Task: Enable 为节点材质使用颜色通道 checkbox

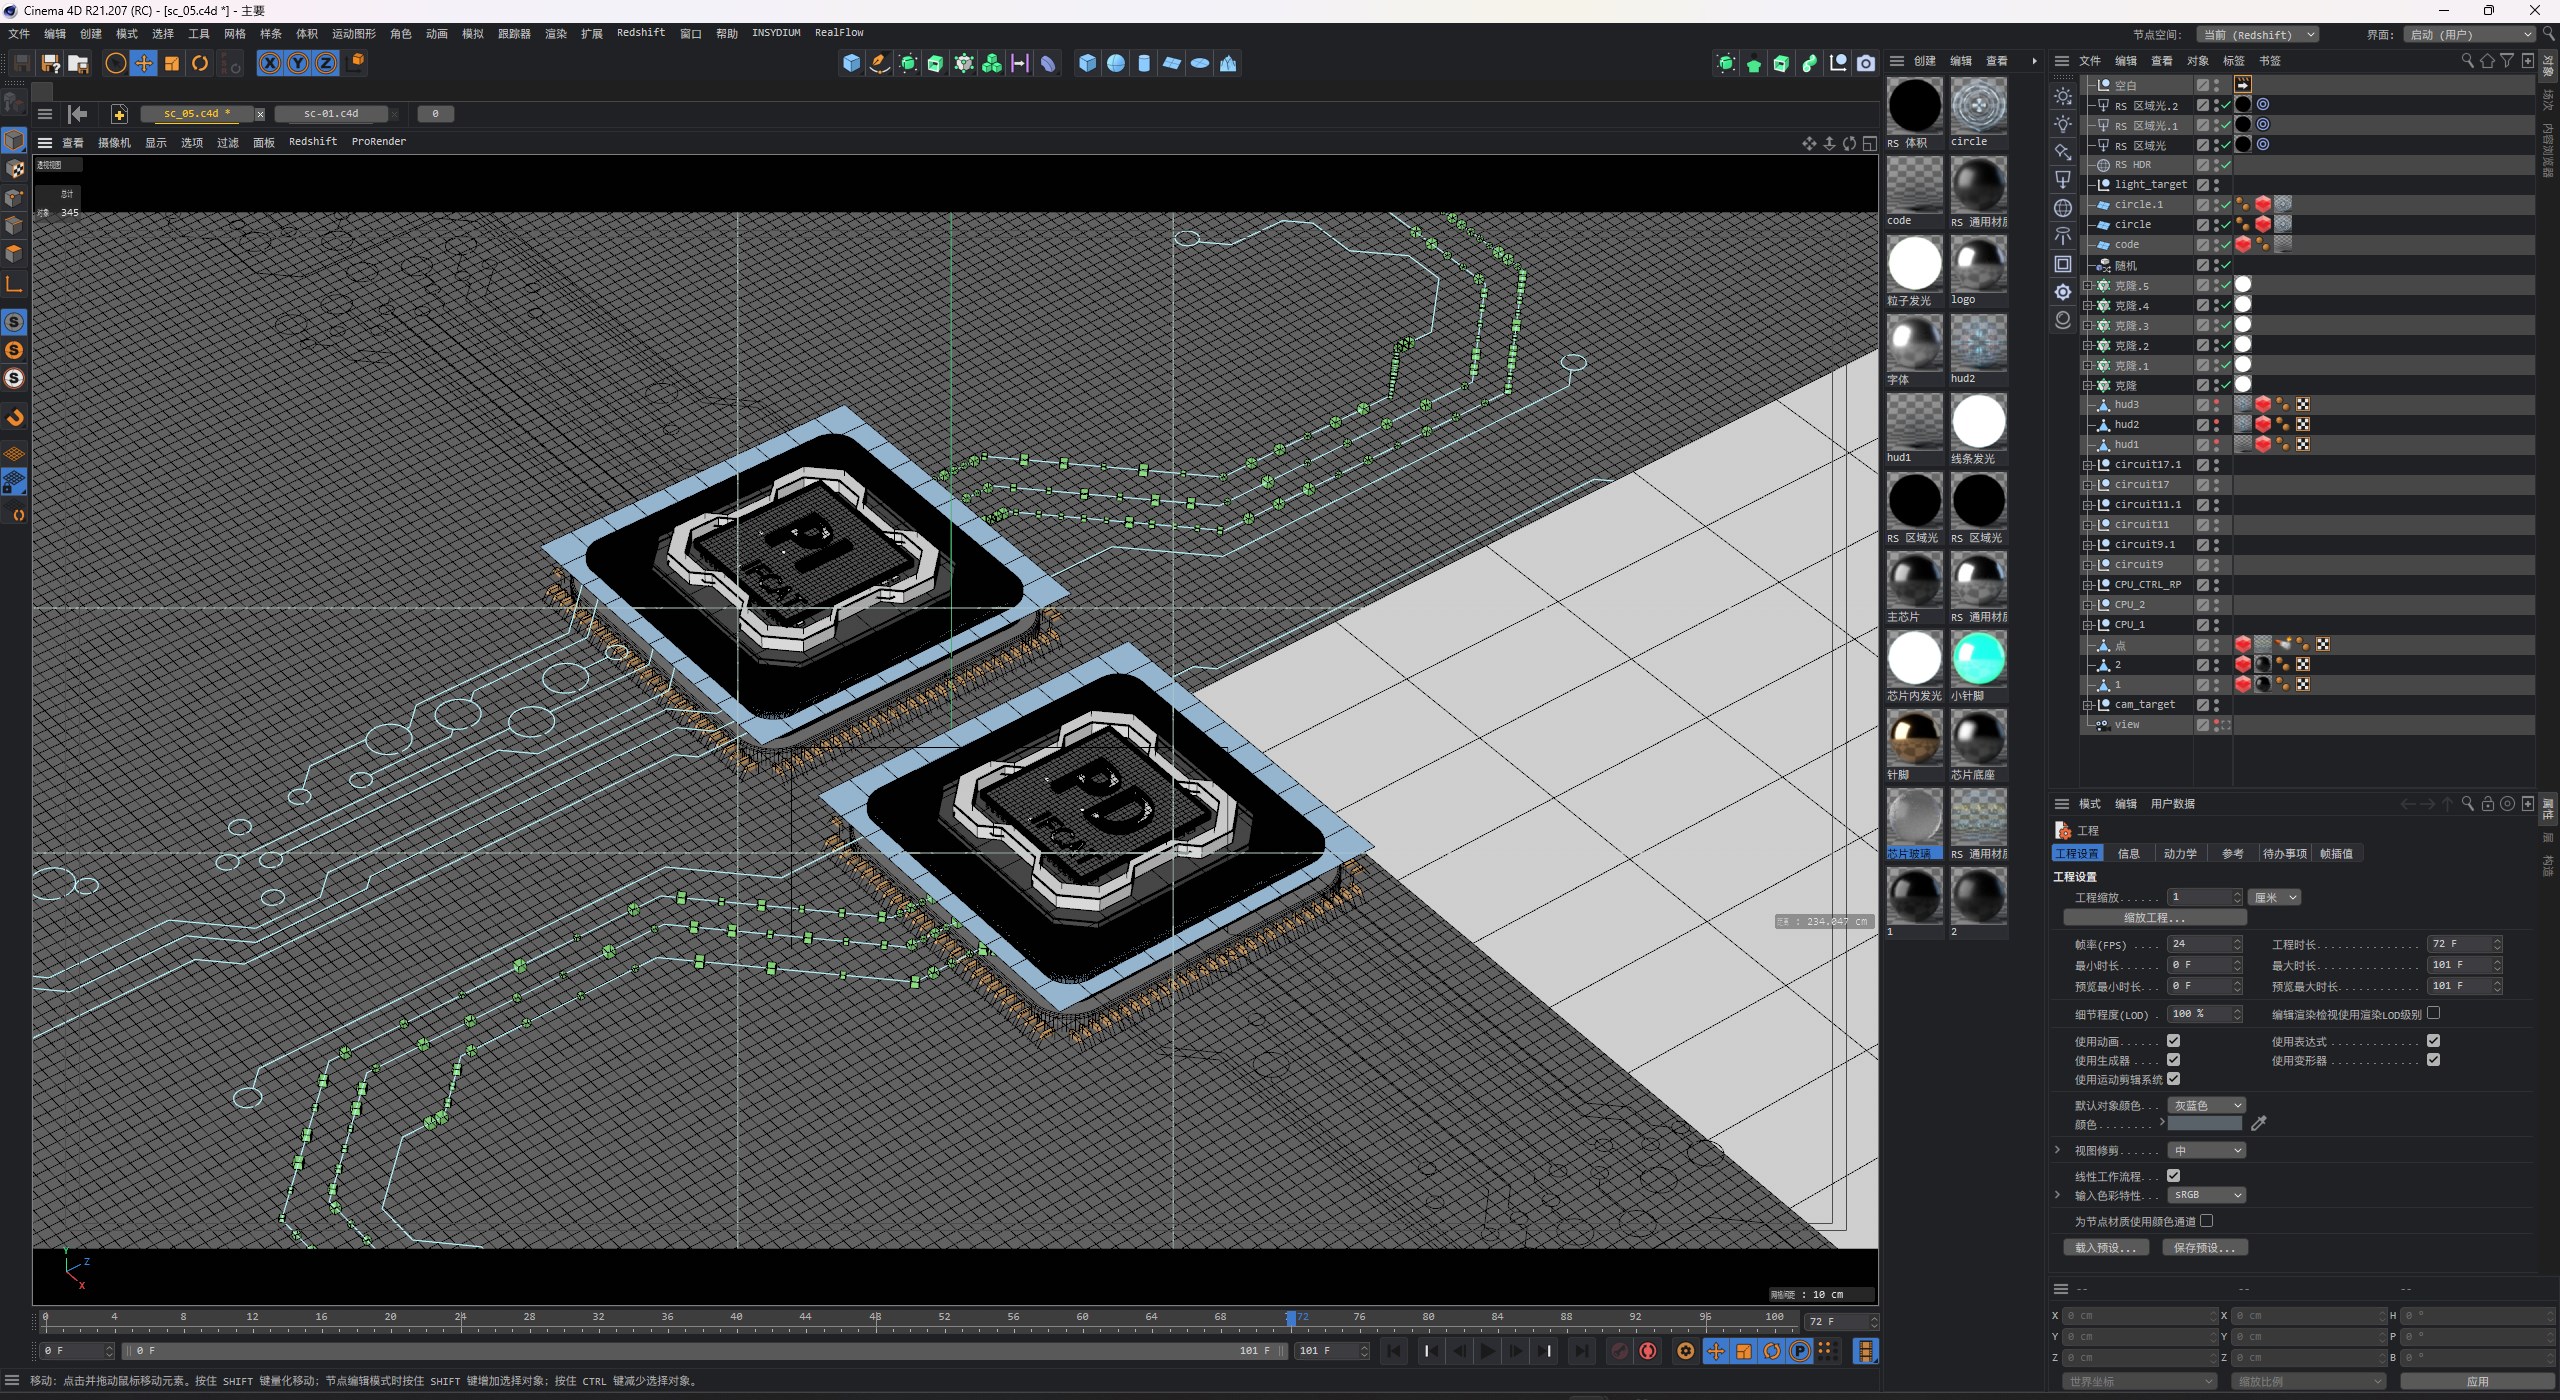Action: (2207, 1221)
